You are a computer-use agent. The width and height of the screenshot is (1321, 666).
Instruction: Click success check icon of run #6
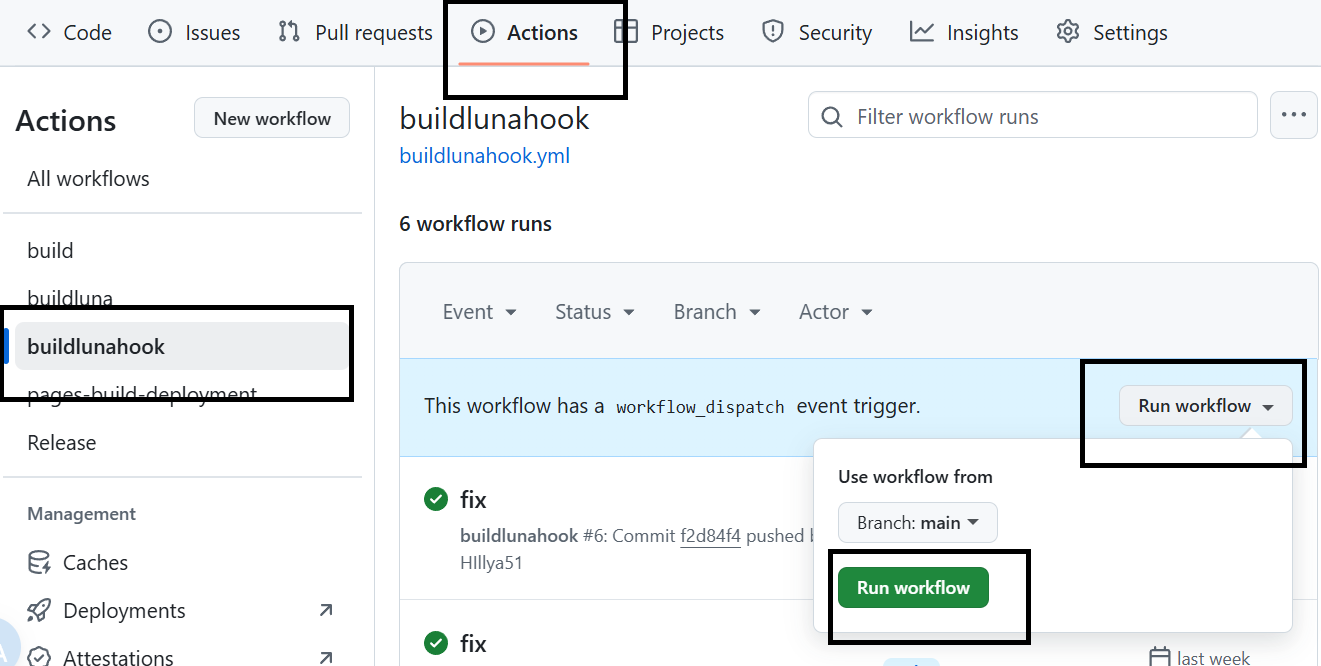click(436, 499)
